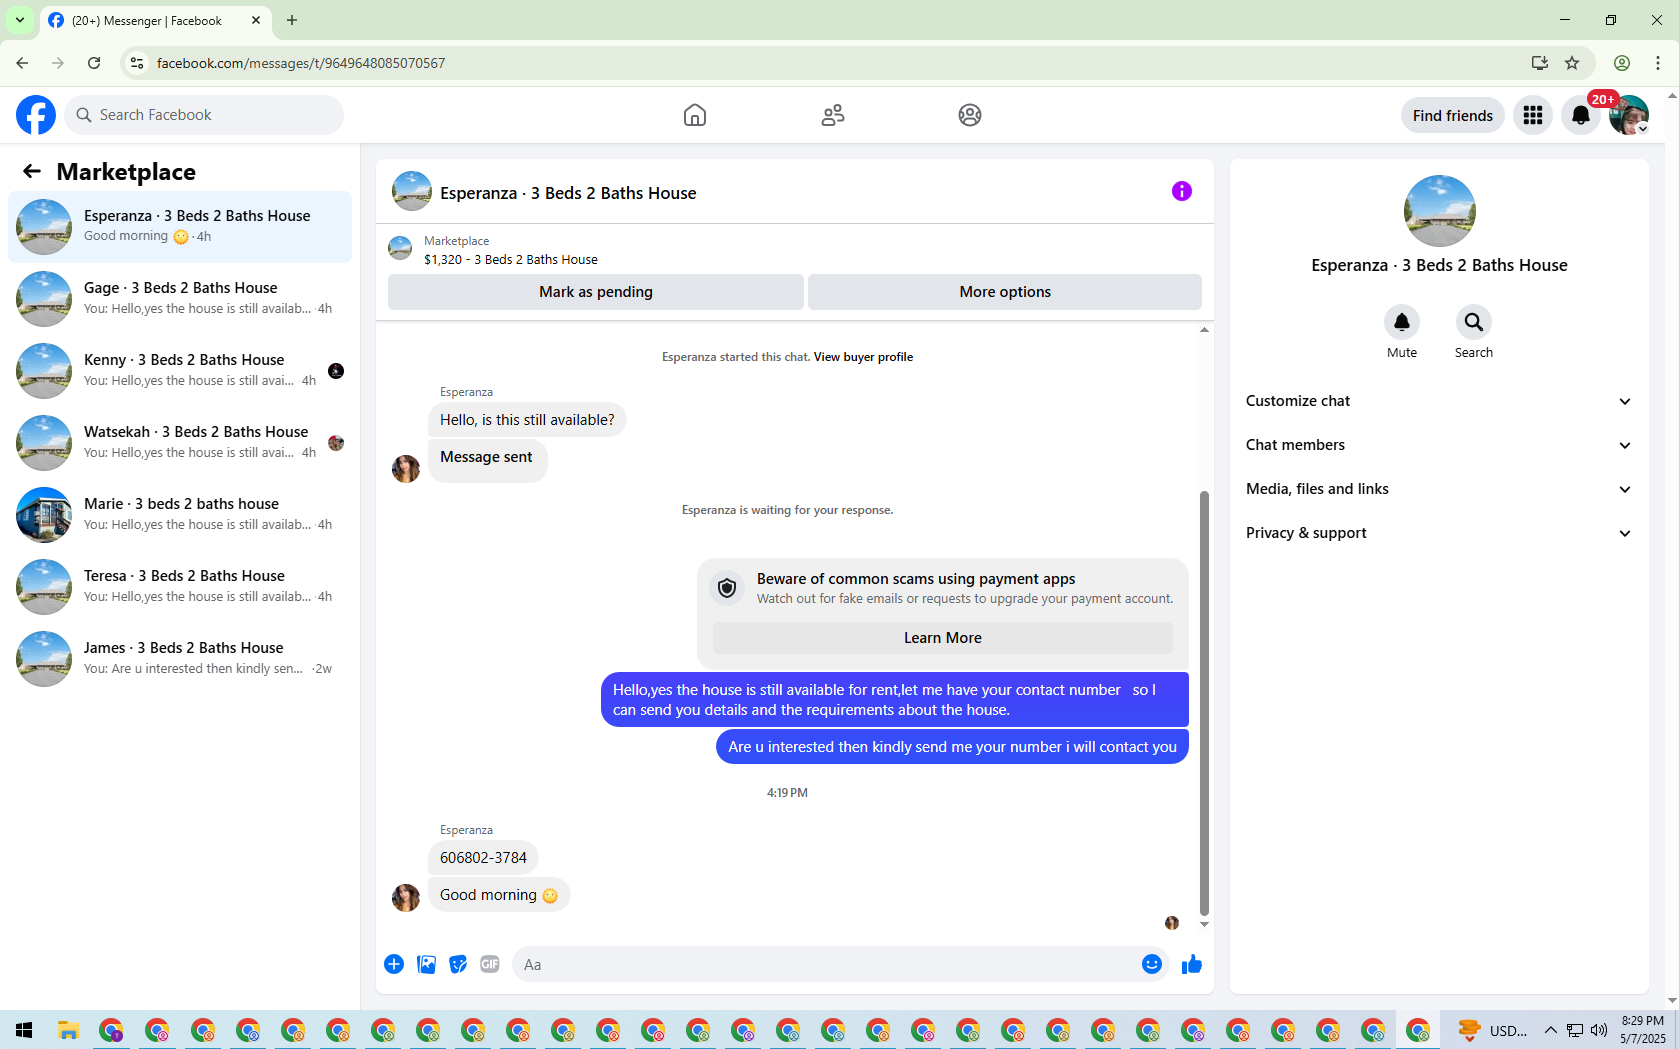The width and height of the screenshot is (1679, 1049).
Task: Open the Teresa conversation
Action: 180,587
